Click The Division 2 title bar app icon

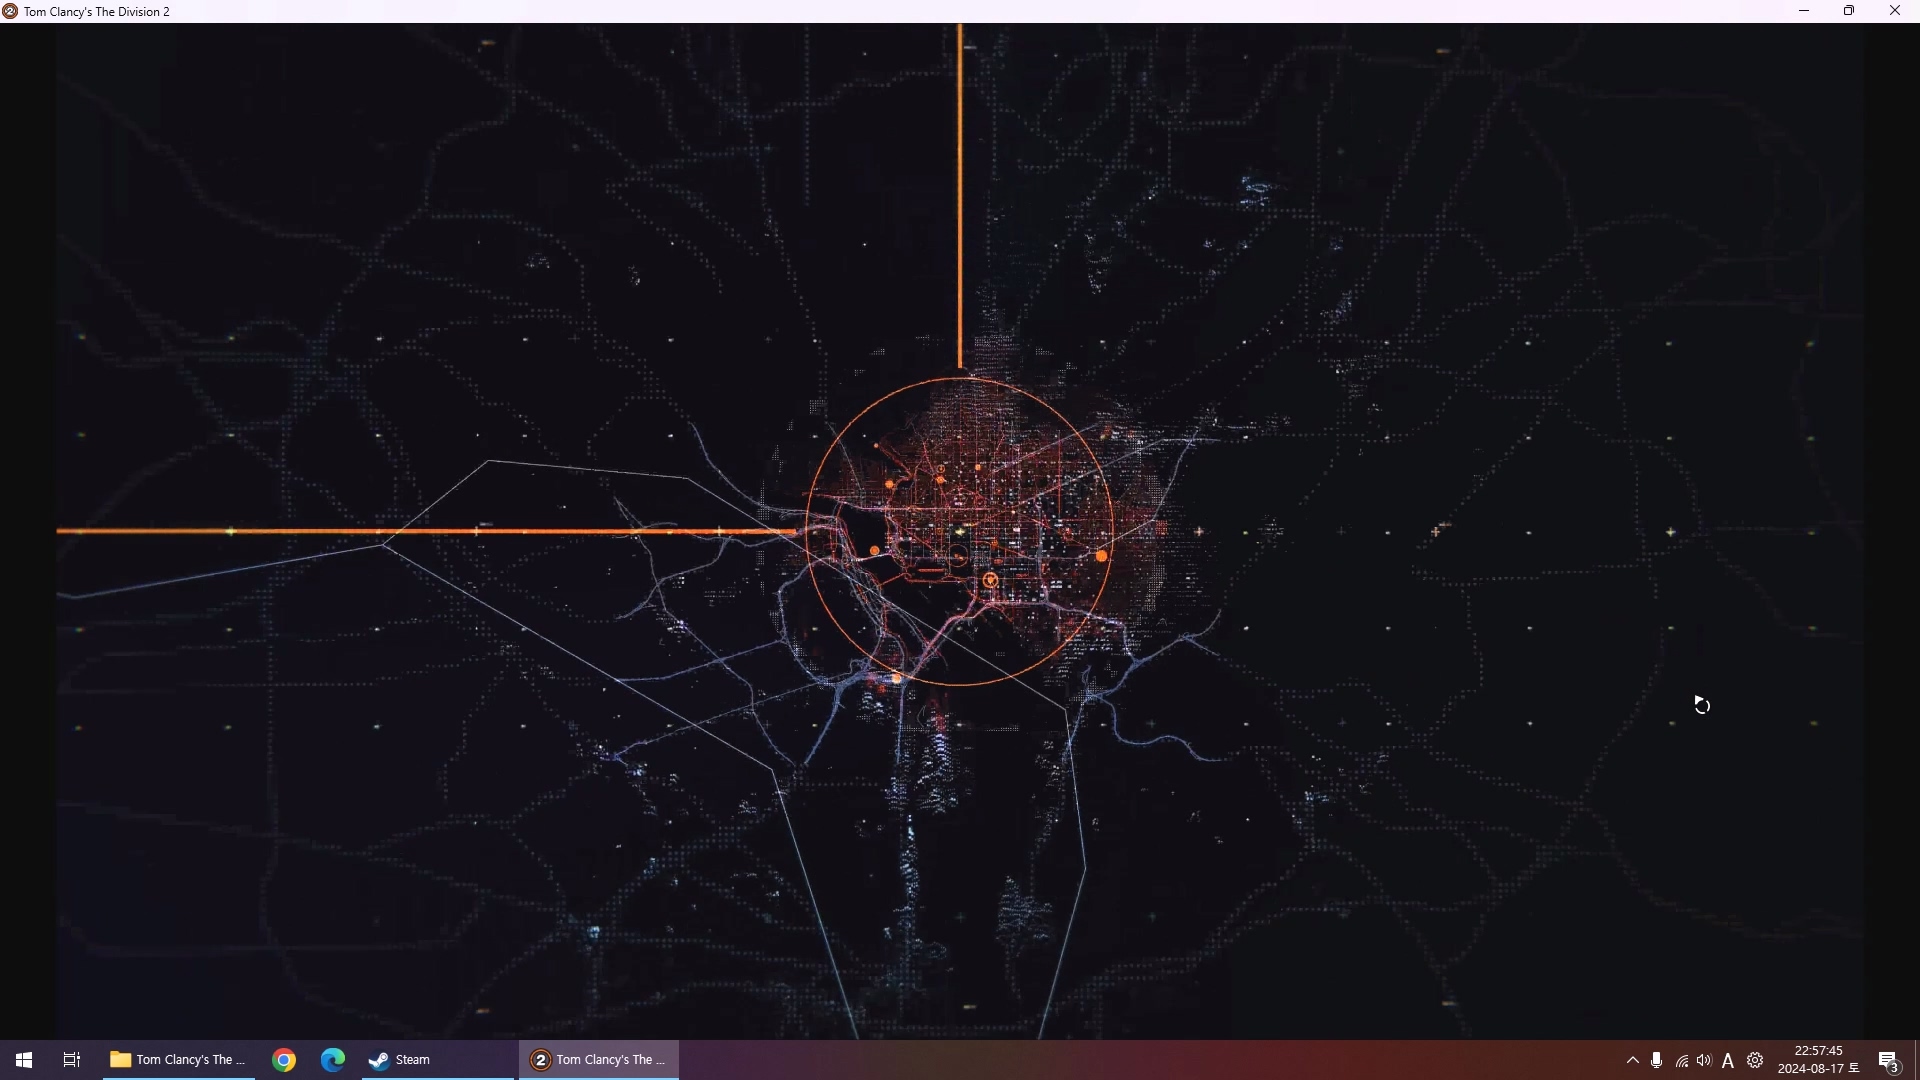(10, 11)
